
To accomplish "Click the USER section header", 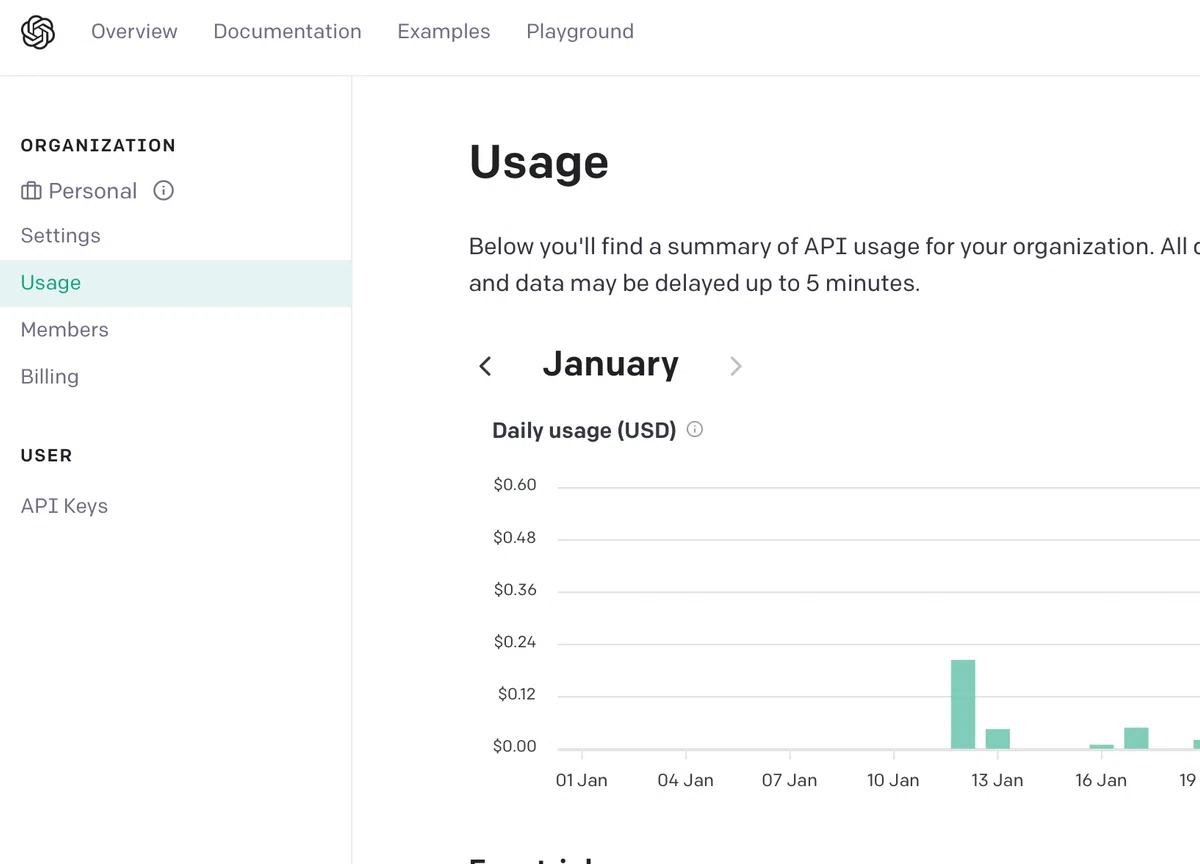I will click(46, 456).
